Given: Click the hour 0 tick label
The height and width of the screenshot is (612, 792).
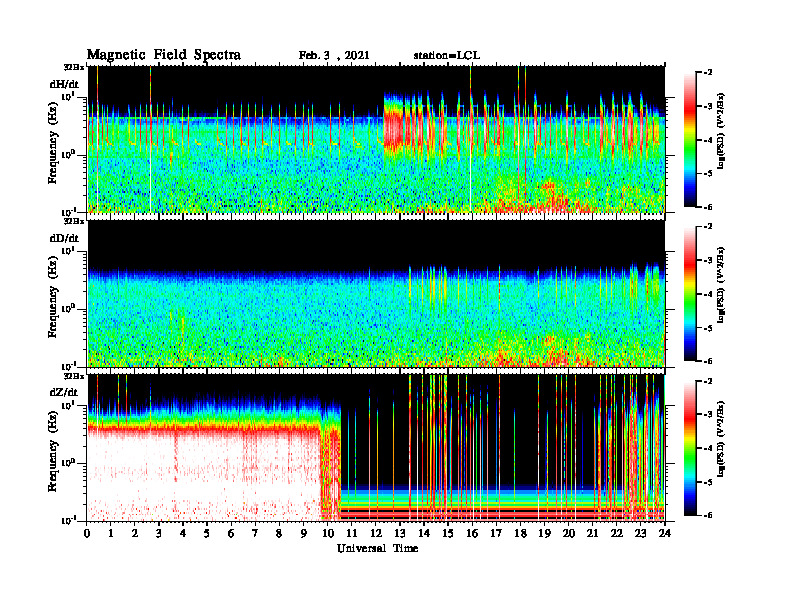Looking at the screenshot, I should click(x=87, y=533).
